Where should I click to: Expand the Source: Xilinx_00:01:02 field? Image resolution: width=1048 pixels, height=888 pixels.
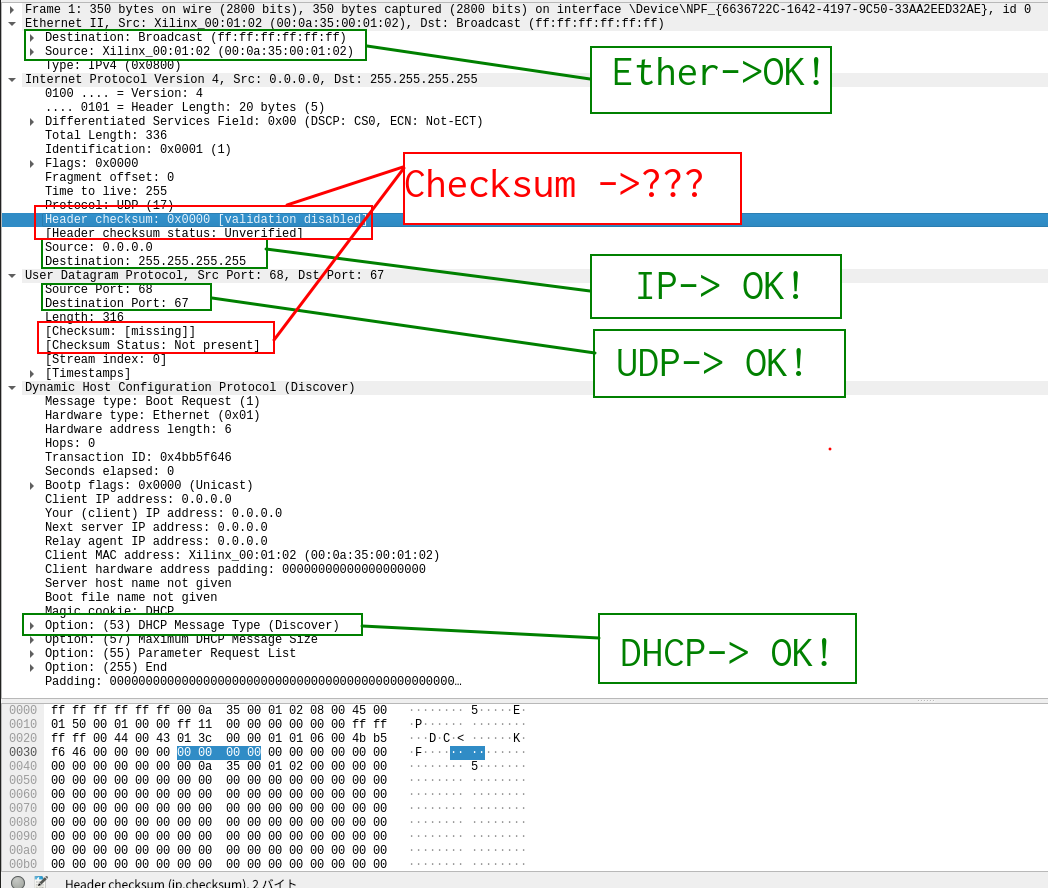point(31,51)
